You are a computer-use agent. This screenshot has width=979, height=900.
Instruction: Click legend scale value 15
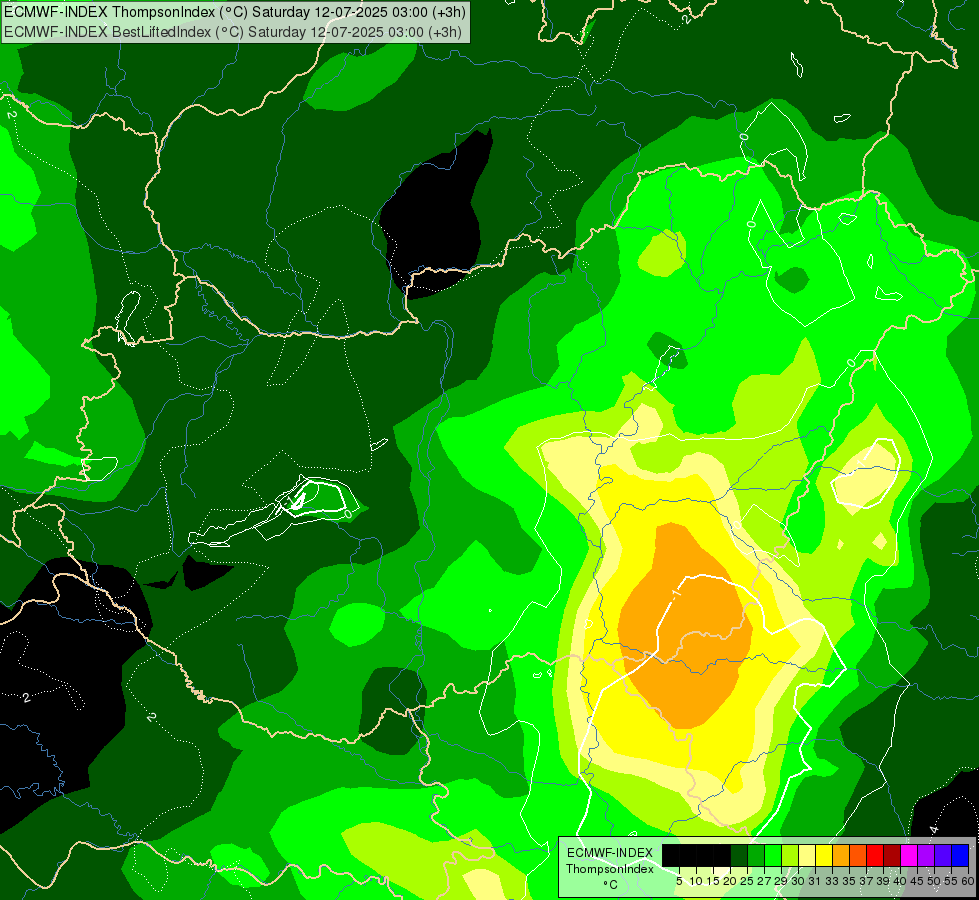pyautogui.click(x=713, y=881)
